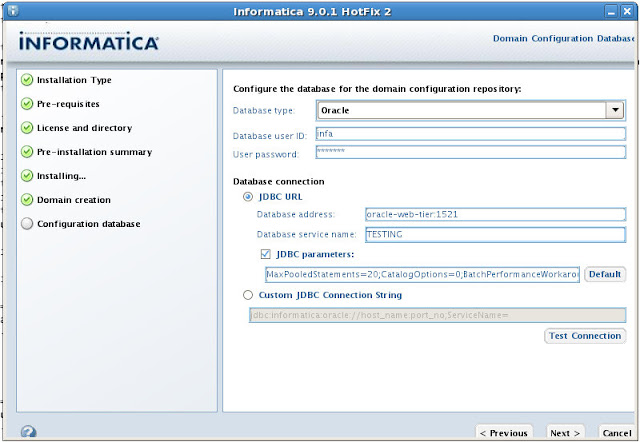Click the User password field
Image resolution: width=640 pixels, height=442 pixels.
[471, 152]
